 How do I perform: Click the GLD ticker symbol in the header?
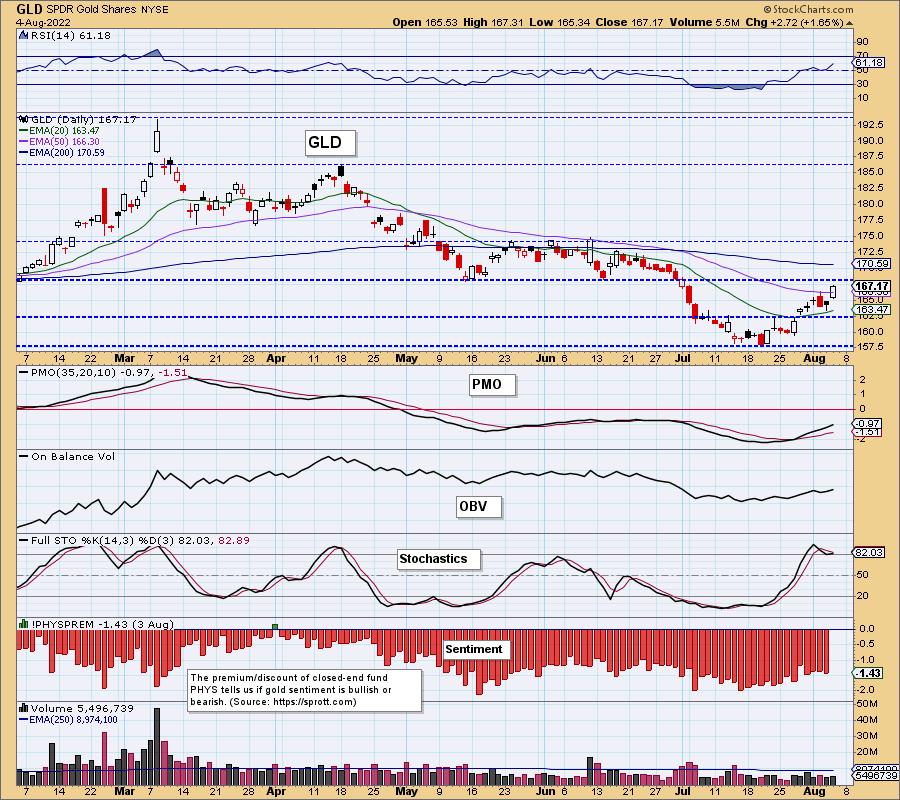pyautogui.click(x=28, y=9)
